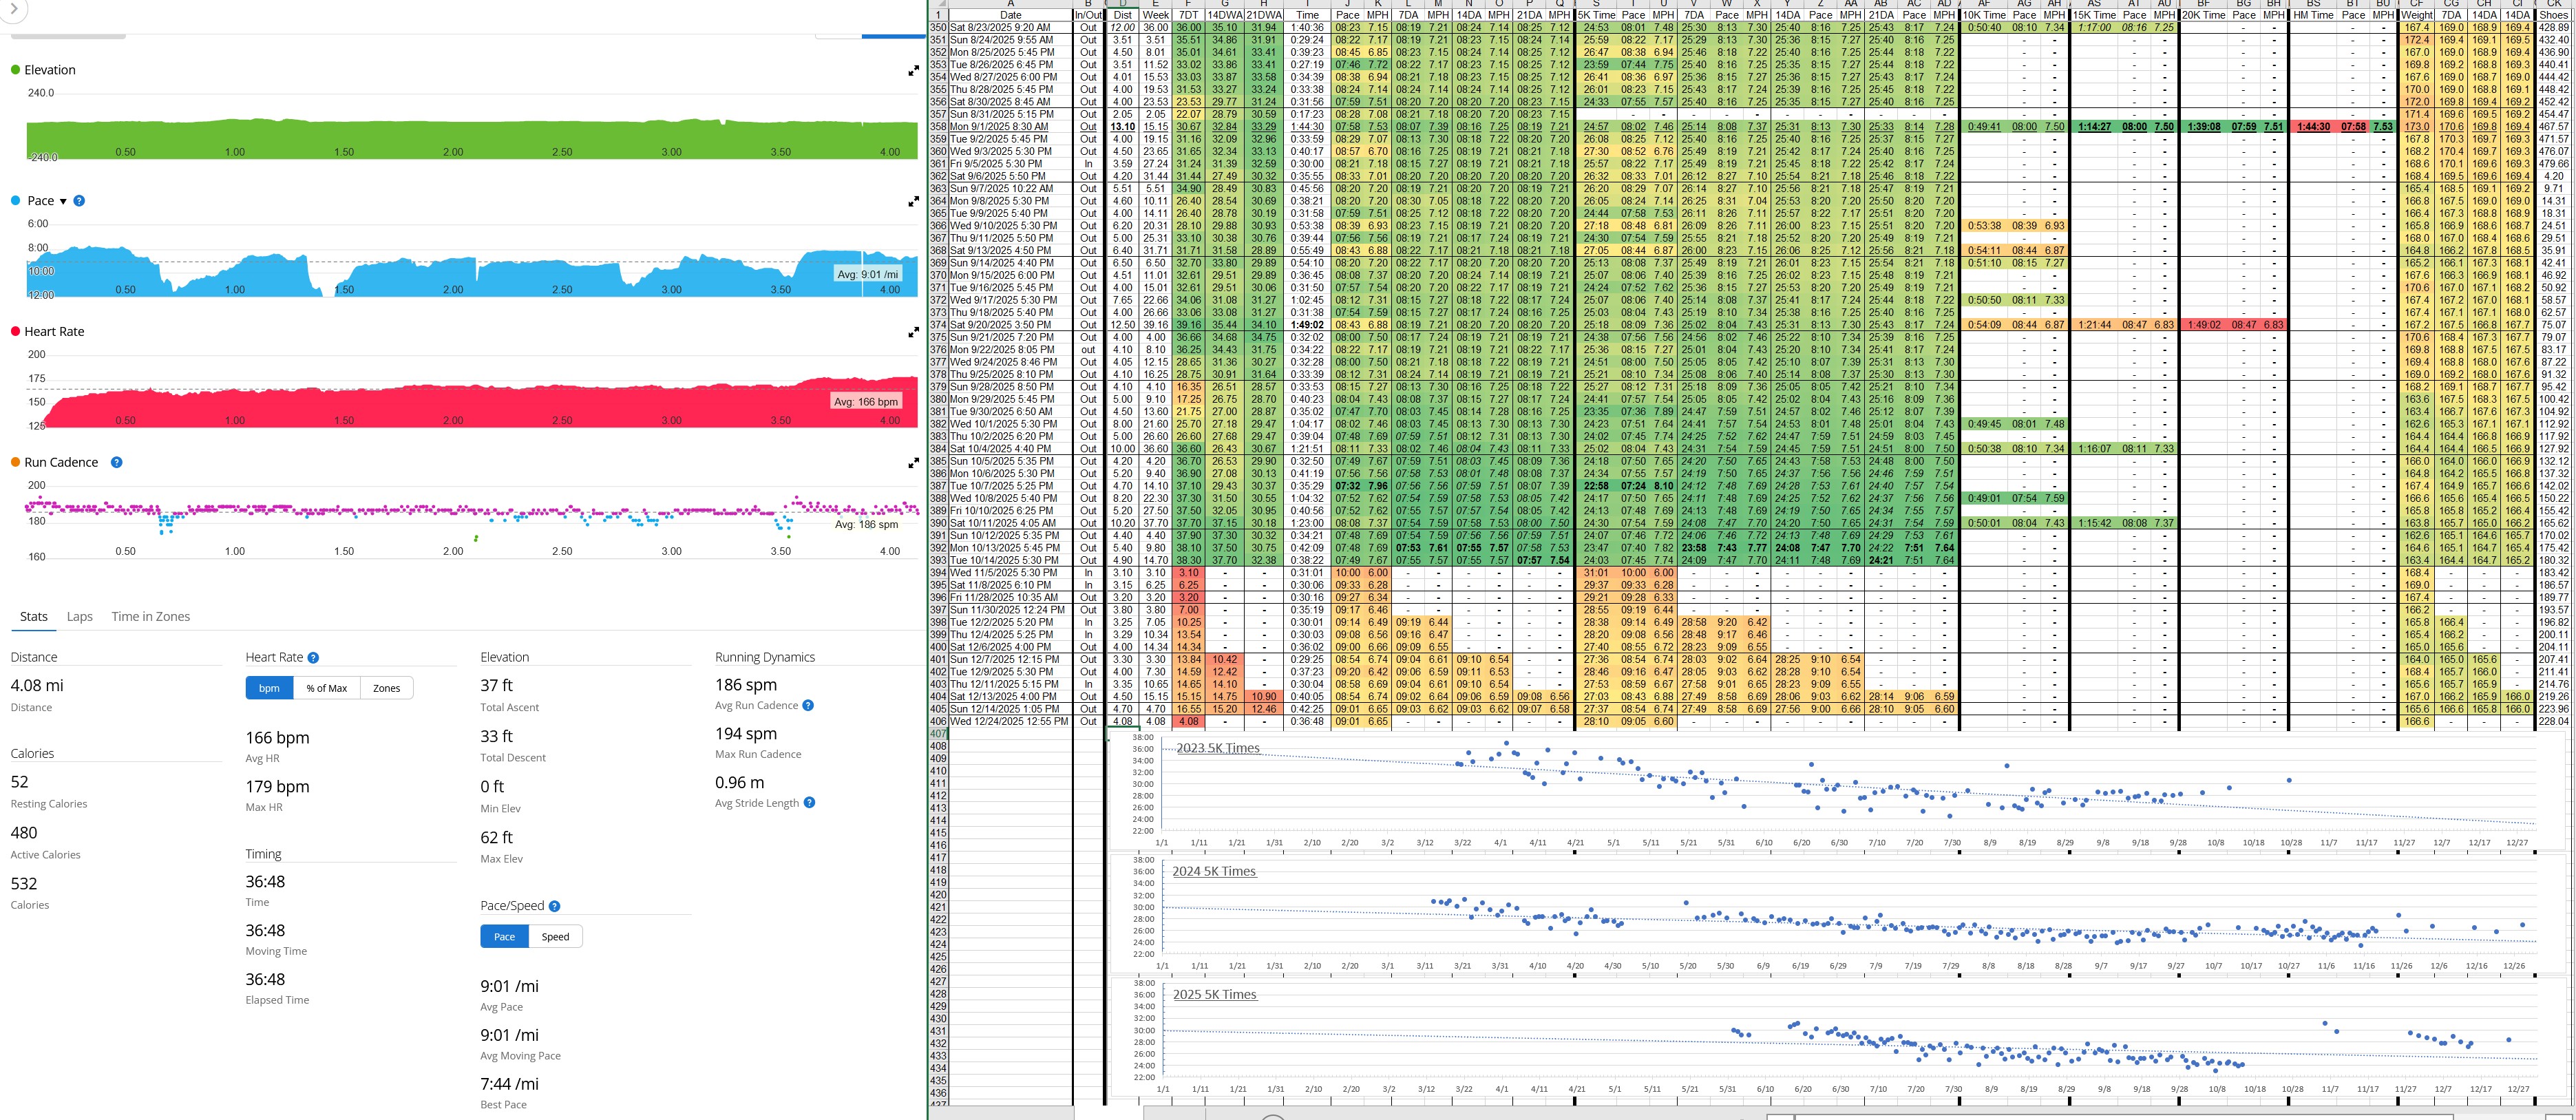Expand the Run Cadence chart to fullscreen
Screen dimensions: 2576x1120
point(913,464)
